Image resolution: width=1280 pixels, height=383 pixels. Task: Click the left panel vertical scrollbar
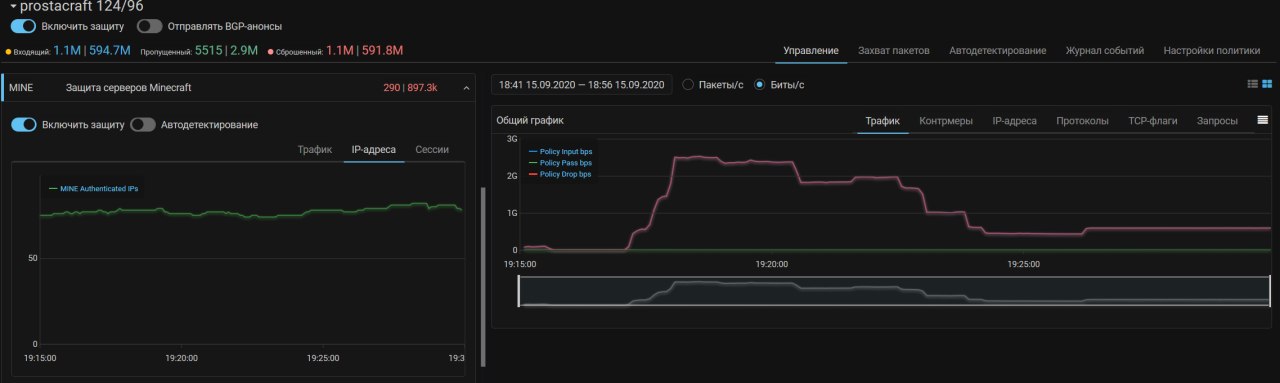483,276
